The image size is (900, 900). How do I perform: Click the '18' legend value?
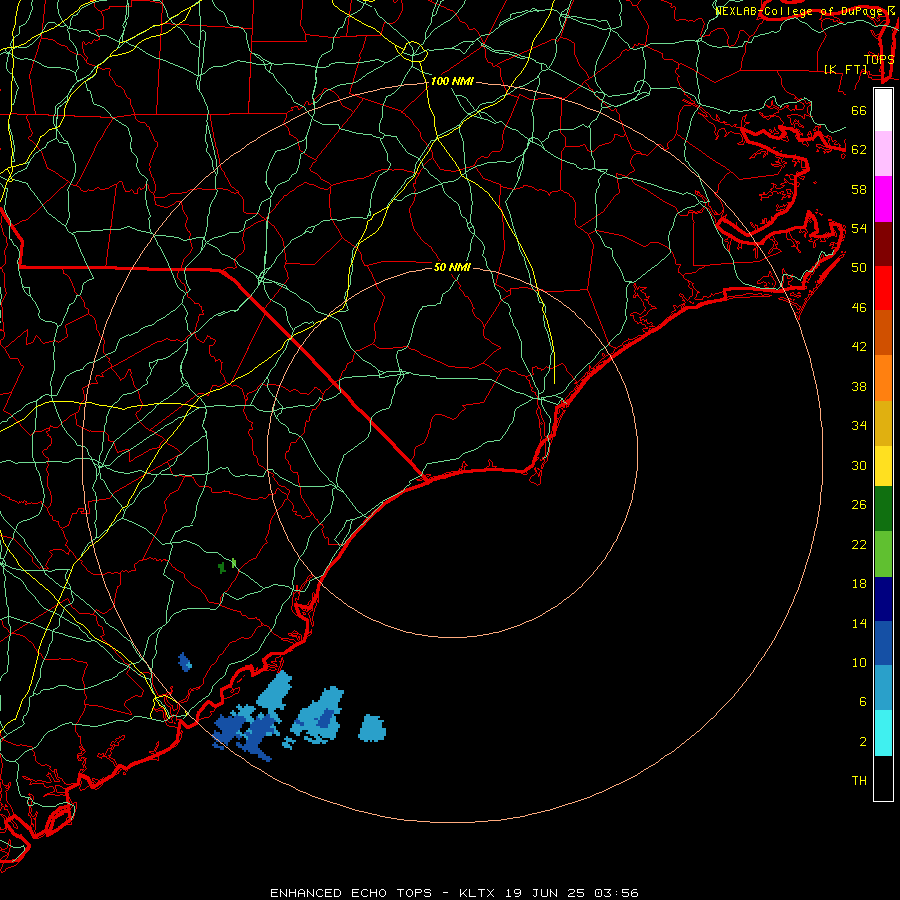[x=859, y=584]
